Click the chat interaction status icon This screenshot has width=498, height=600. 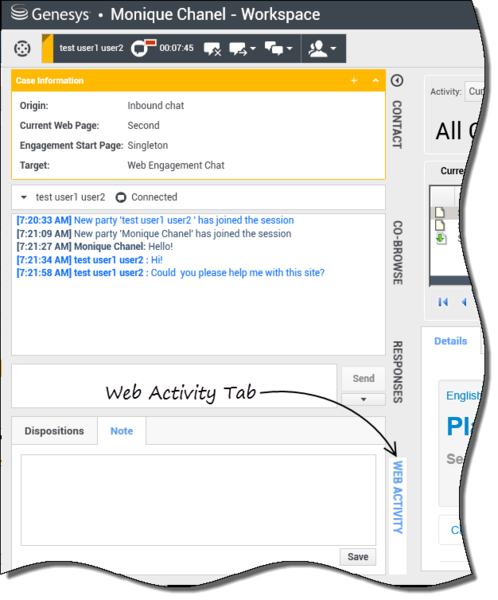pos(143,48)
